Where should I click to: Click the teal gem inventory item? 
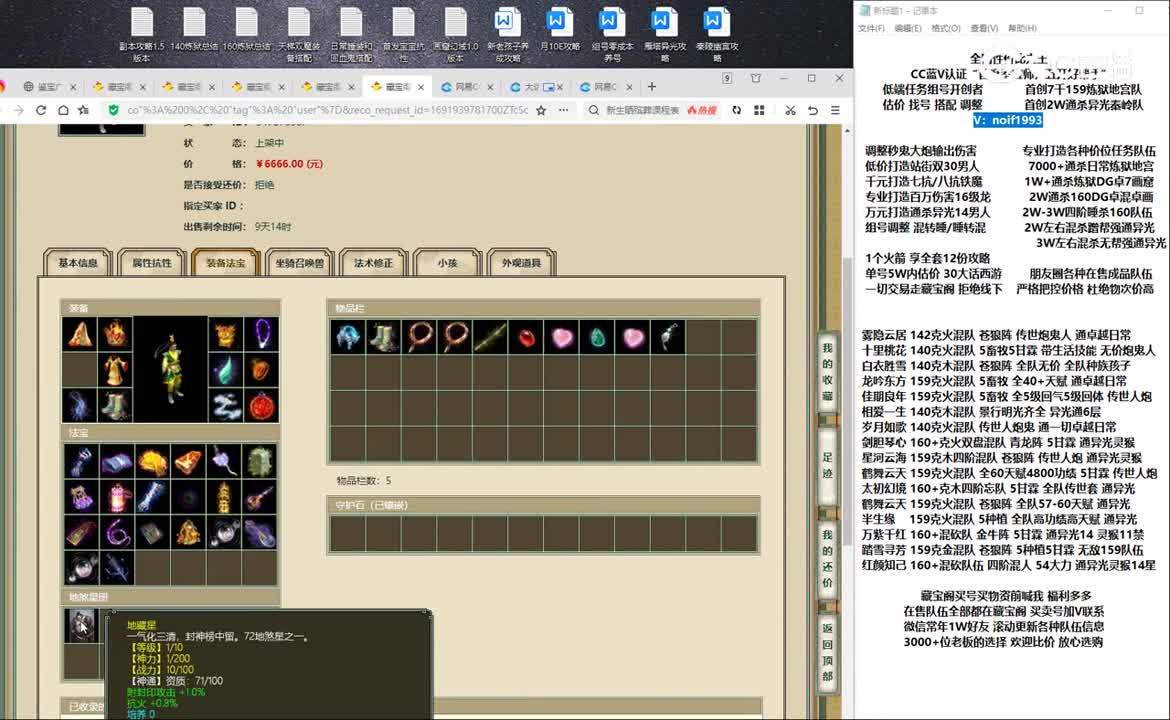coord(598,337)
